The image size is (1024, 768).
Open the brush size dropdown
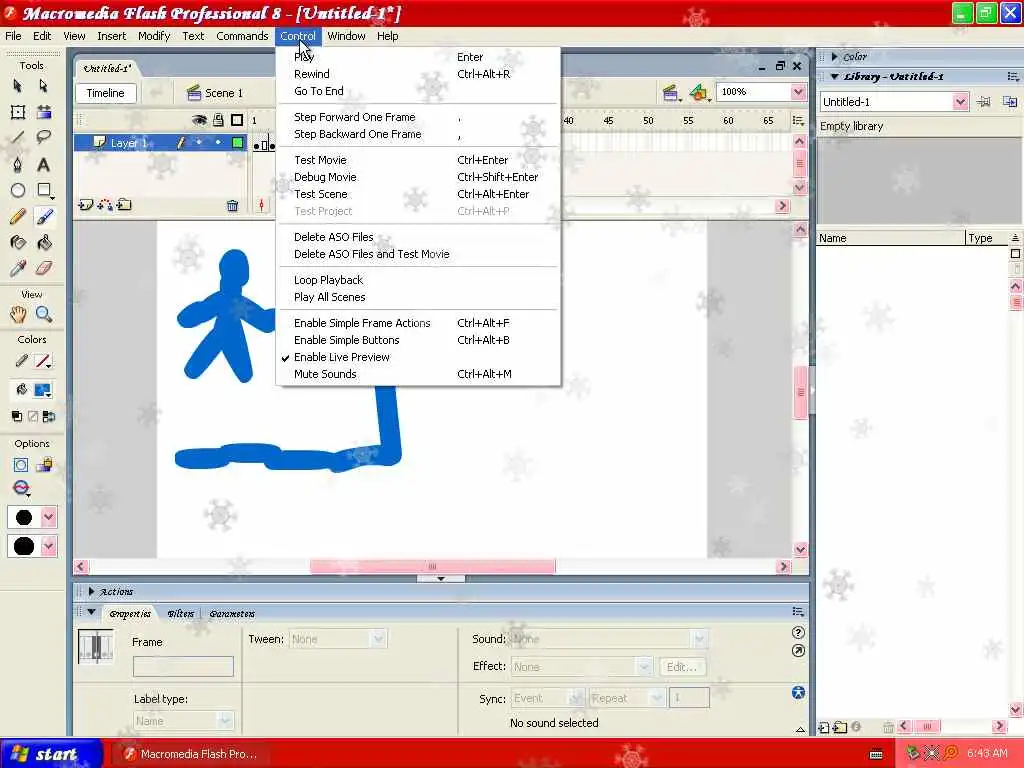tap(48, 517)
